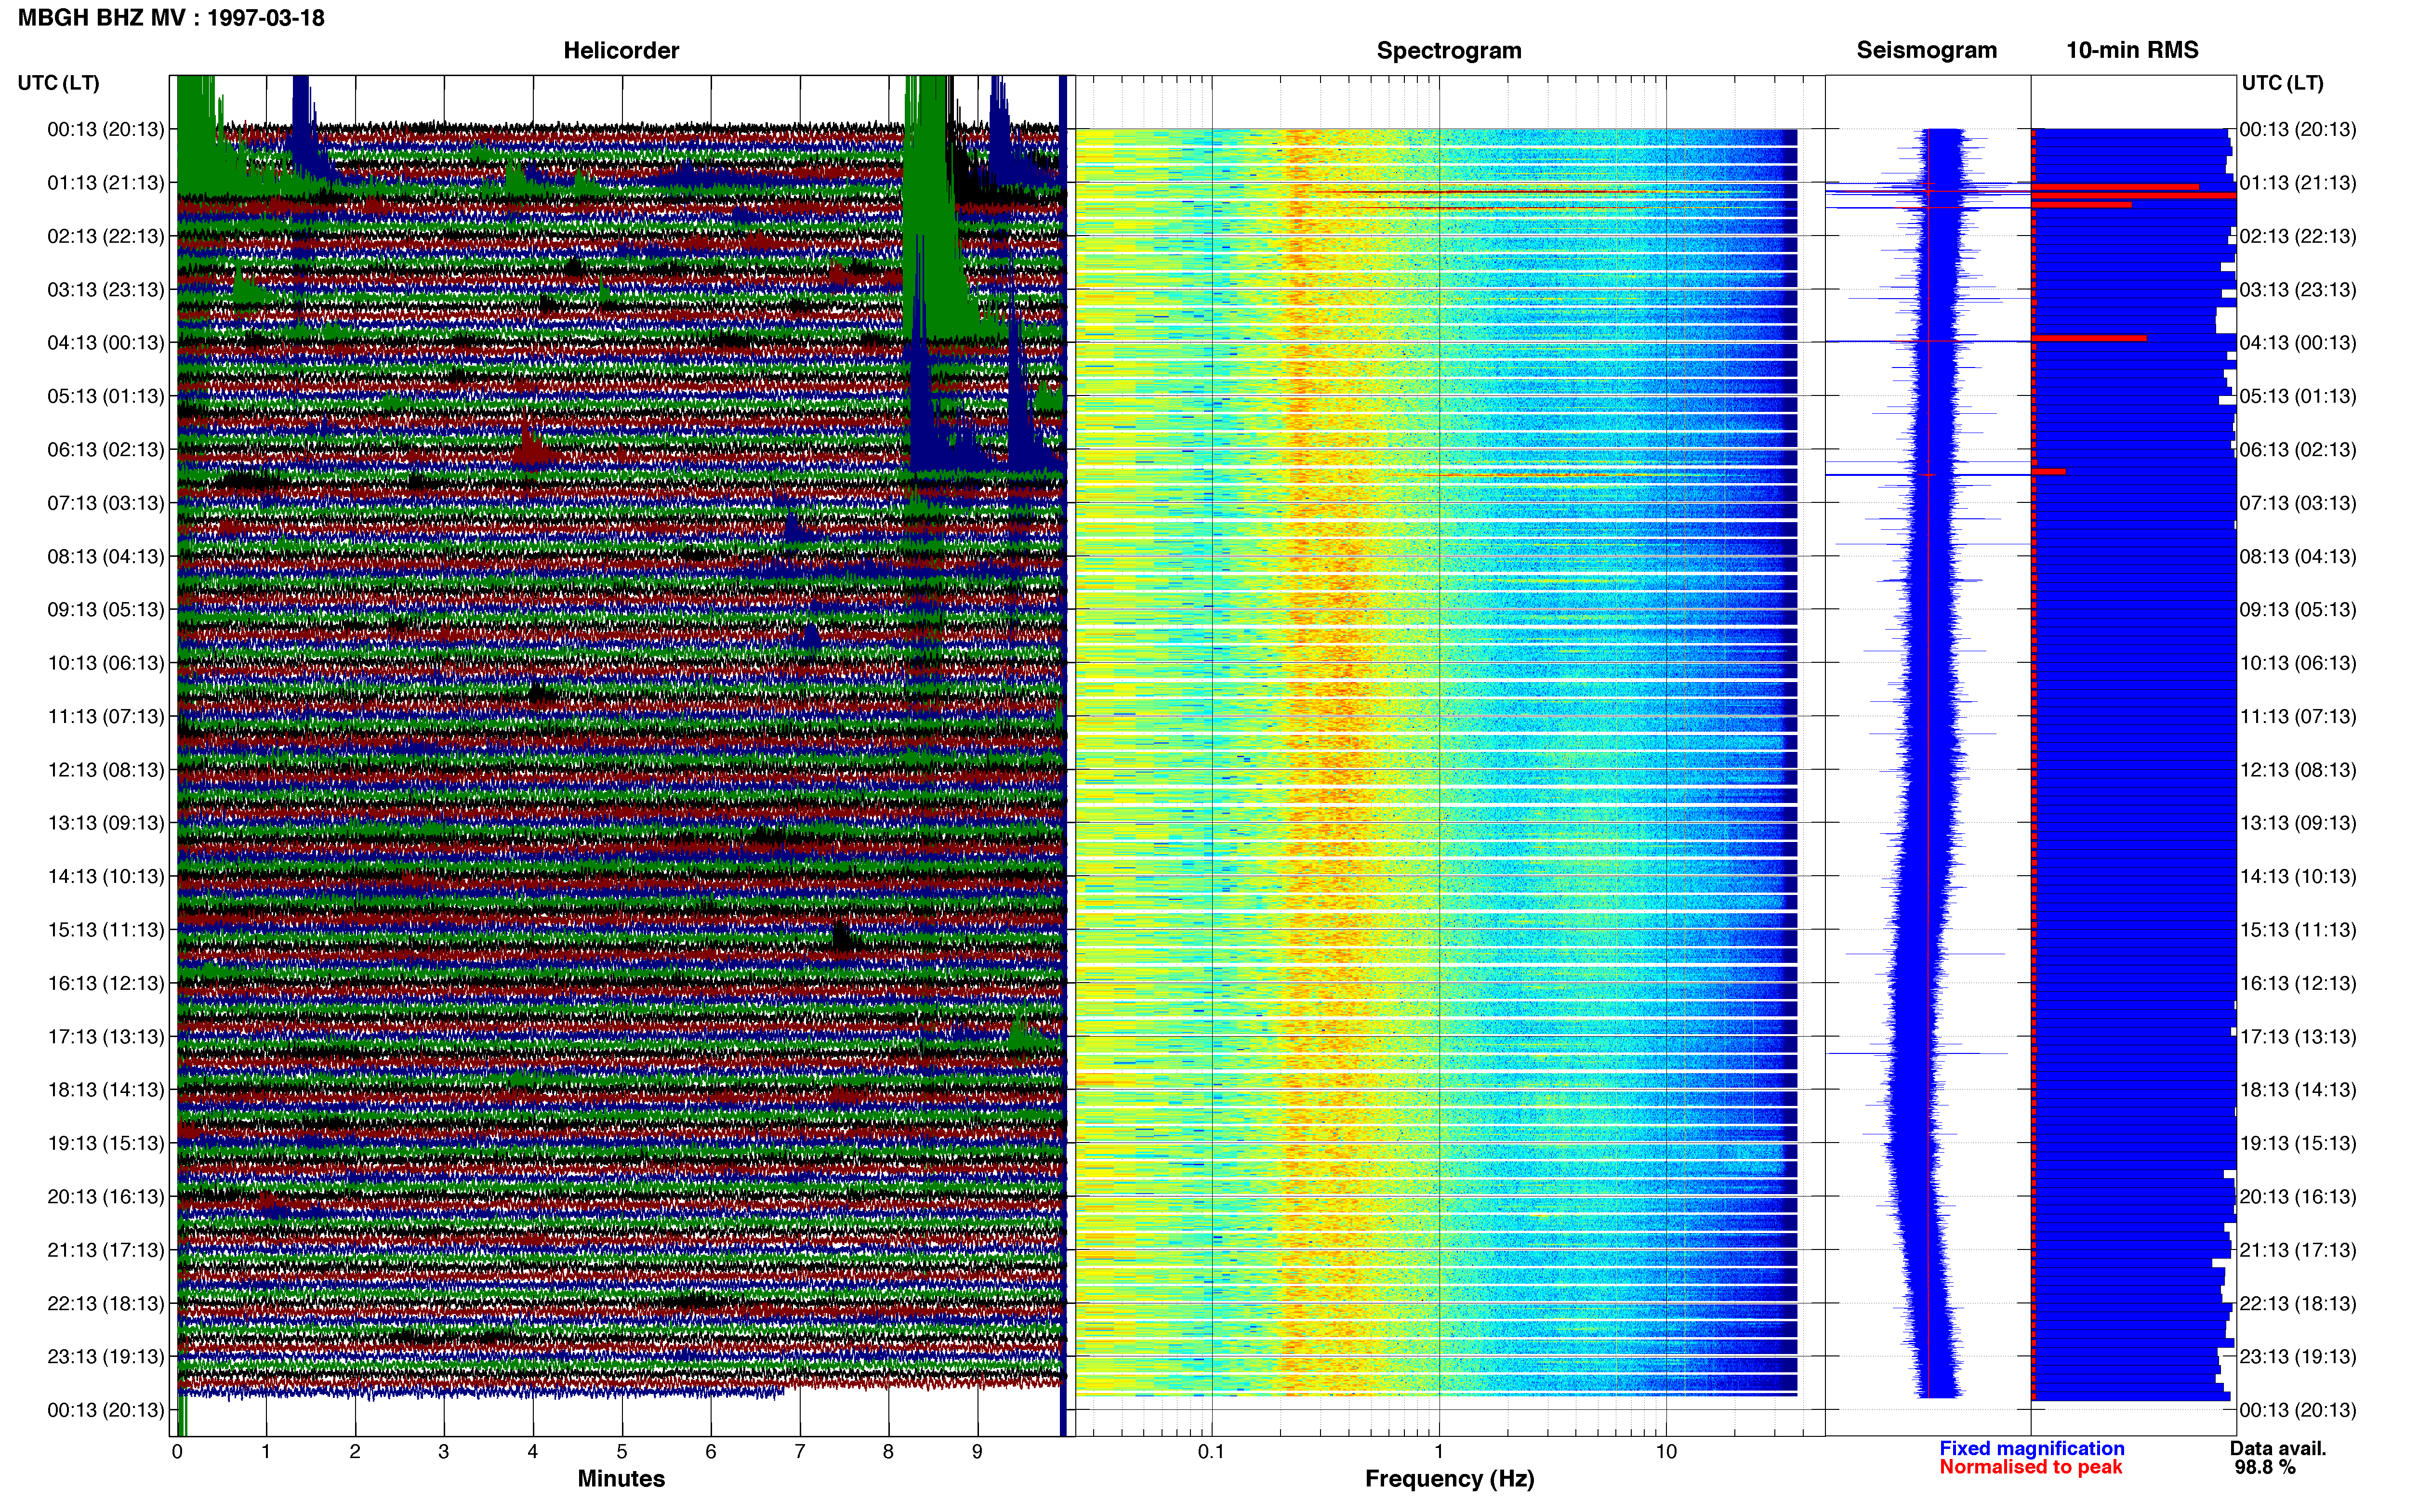Click the helicorder minute tick 0

click(x=177, y=1452)
